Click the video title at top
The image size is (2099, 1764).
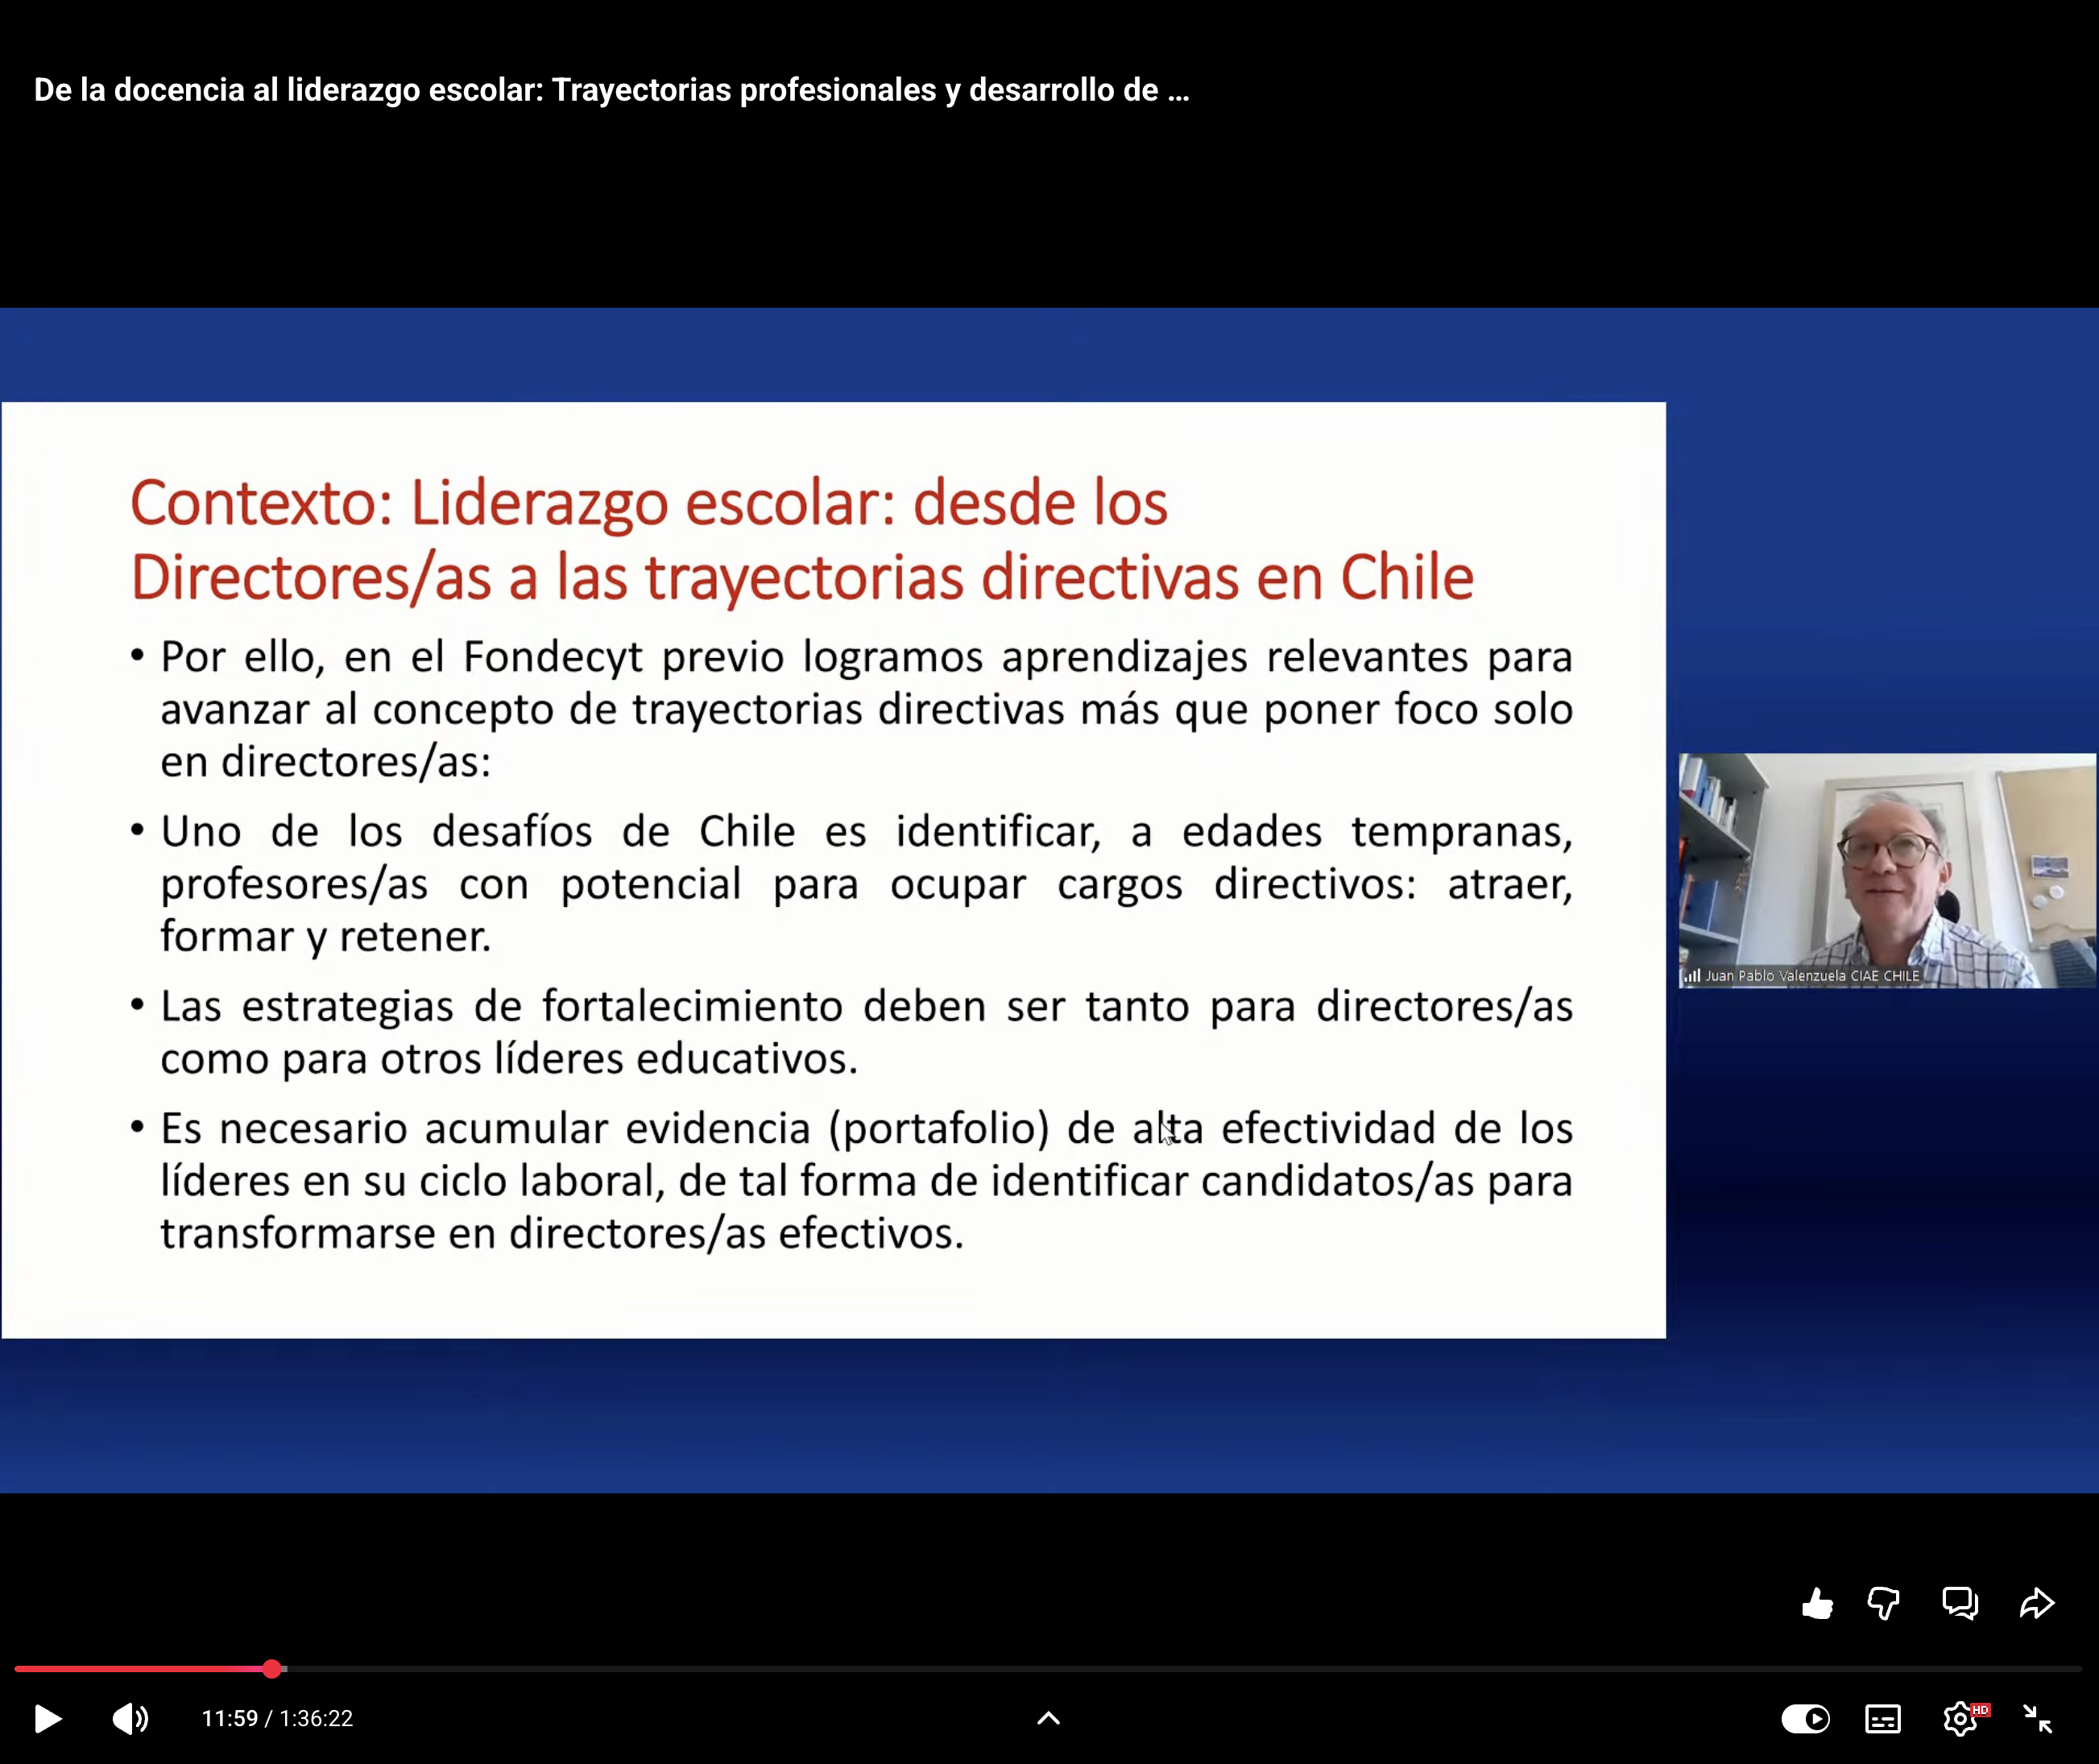pyautogui.click(x=611, y=90)
